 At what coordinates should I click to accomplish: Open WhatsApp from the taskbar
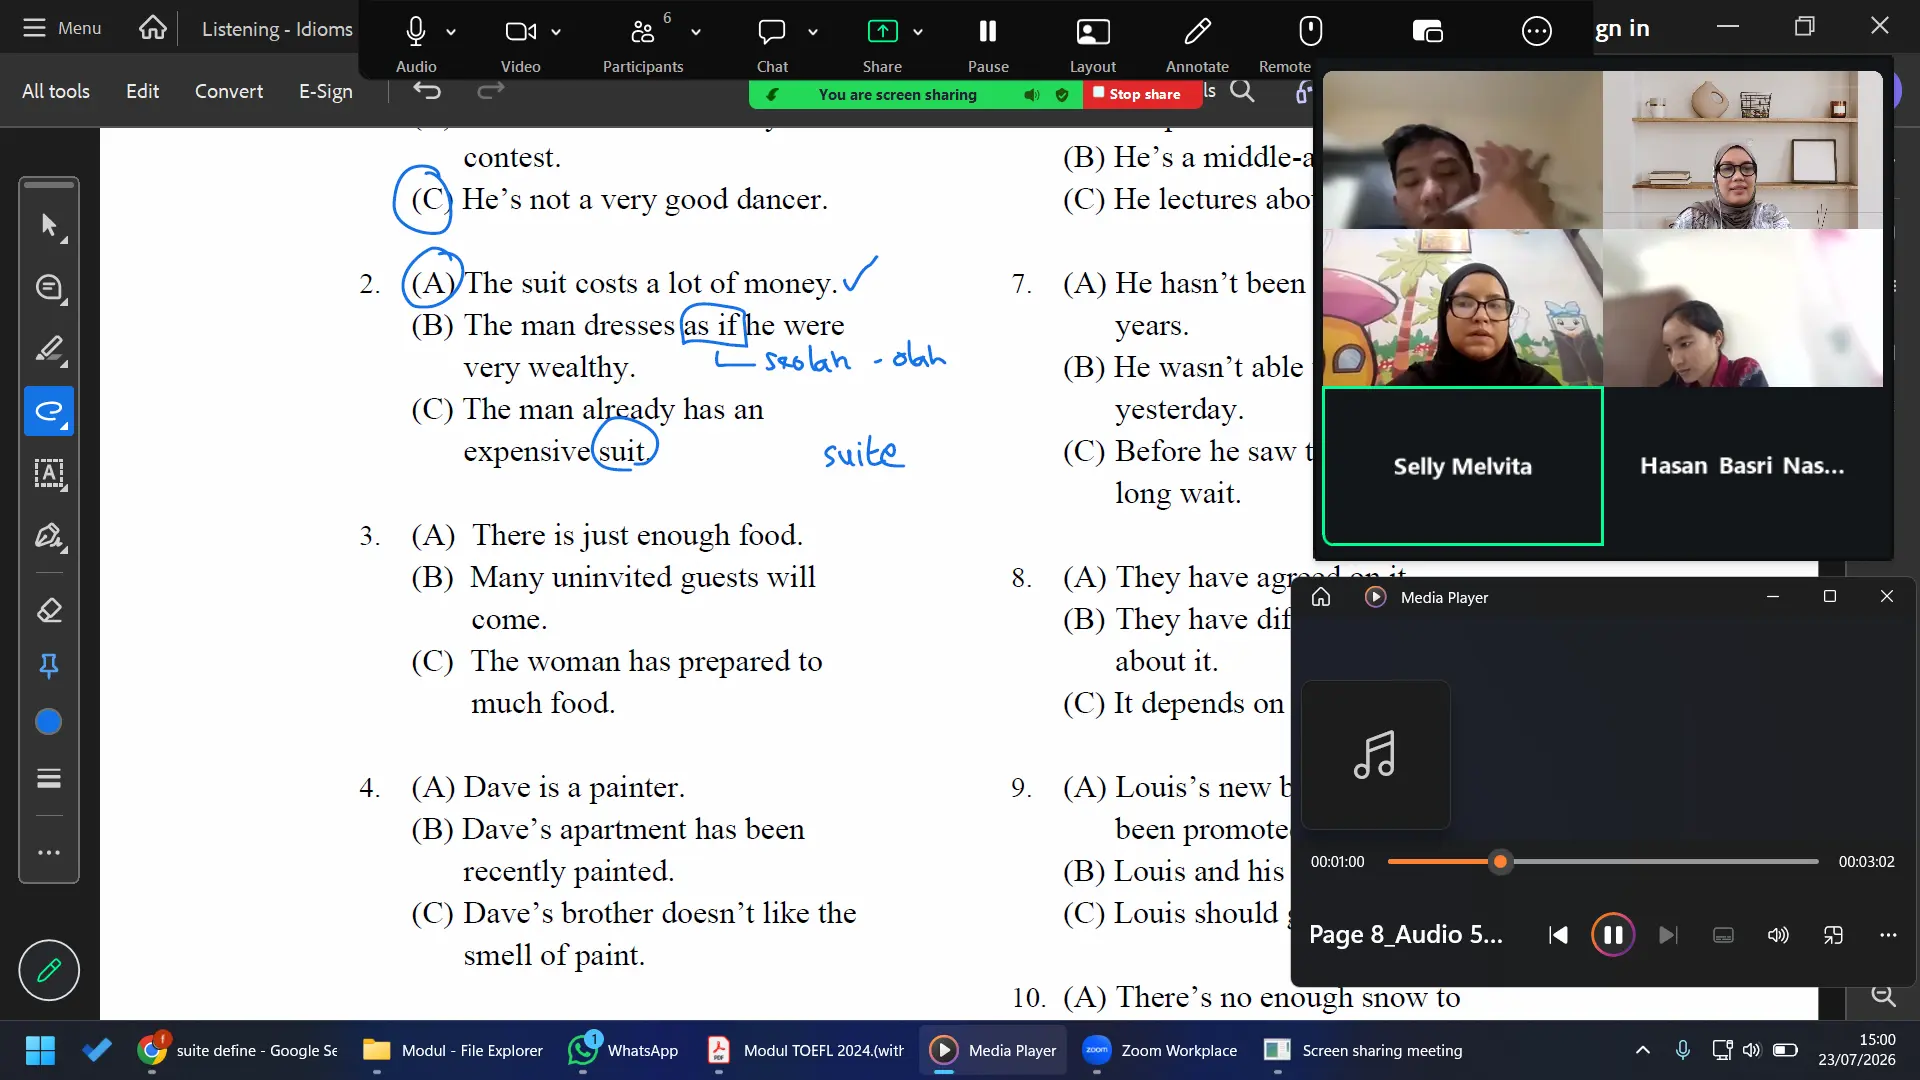pyautogui.click(x=623, y=1050)
